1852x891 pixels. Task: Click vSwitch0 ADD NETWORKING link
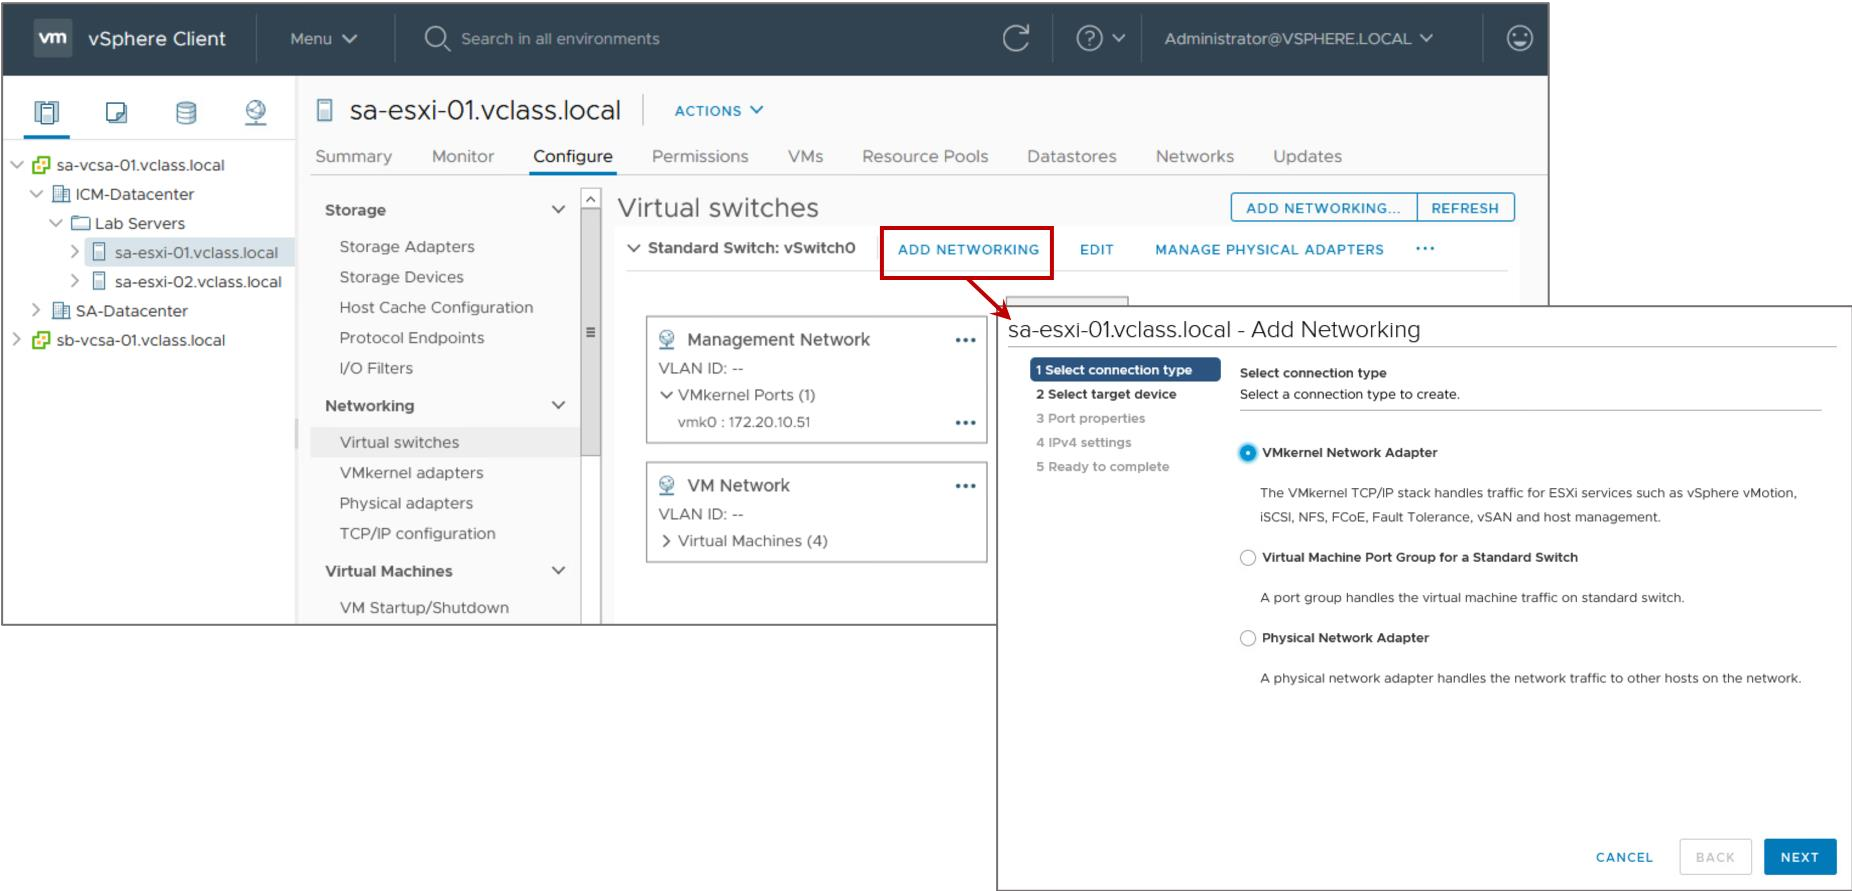(x=968, y=249)
